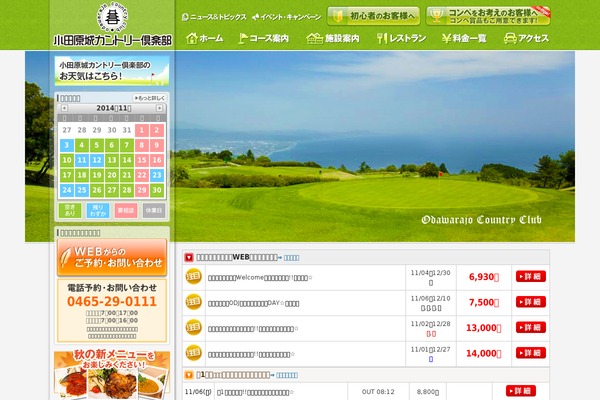This screenshot has width=600, height=400.
Task: Select November 26 on the calendar
Action: (x=97, y=190)
